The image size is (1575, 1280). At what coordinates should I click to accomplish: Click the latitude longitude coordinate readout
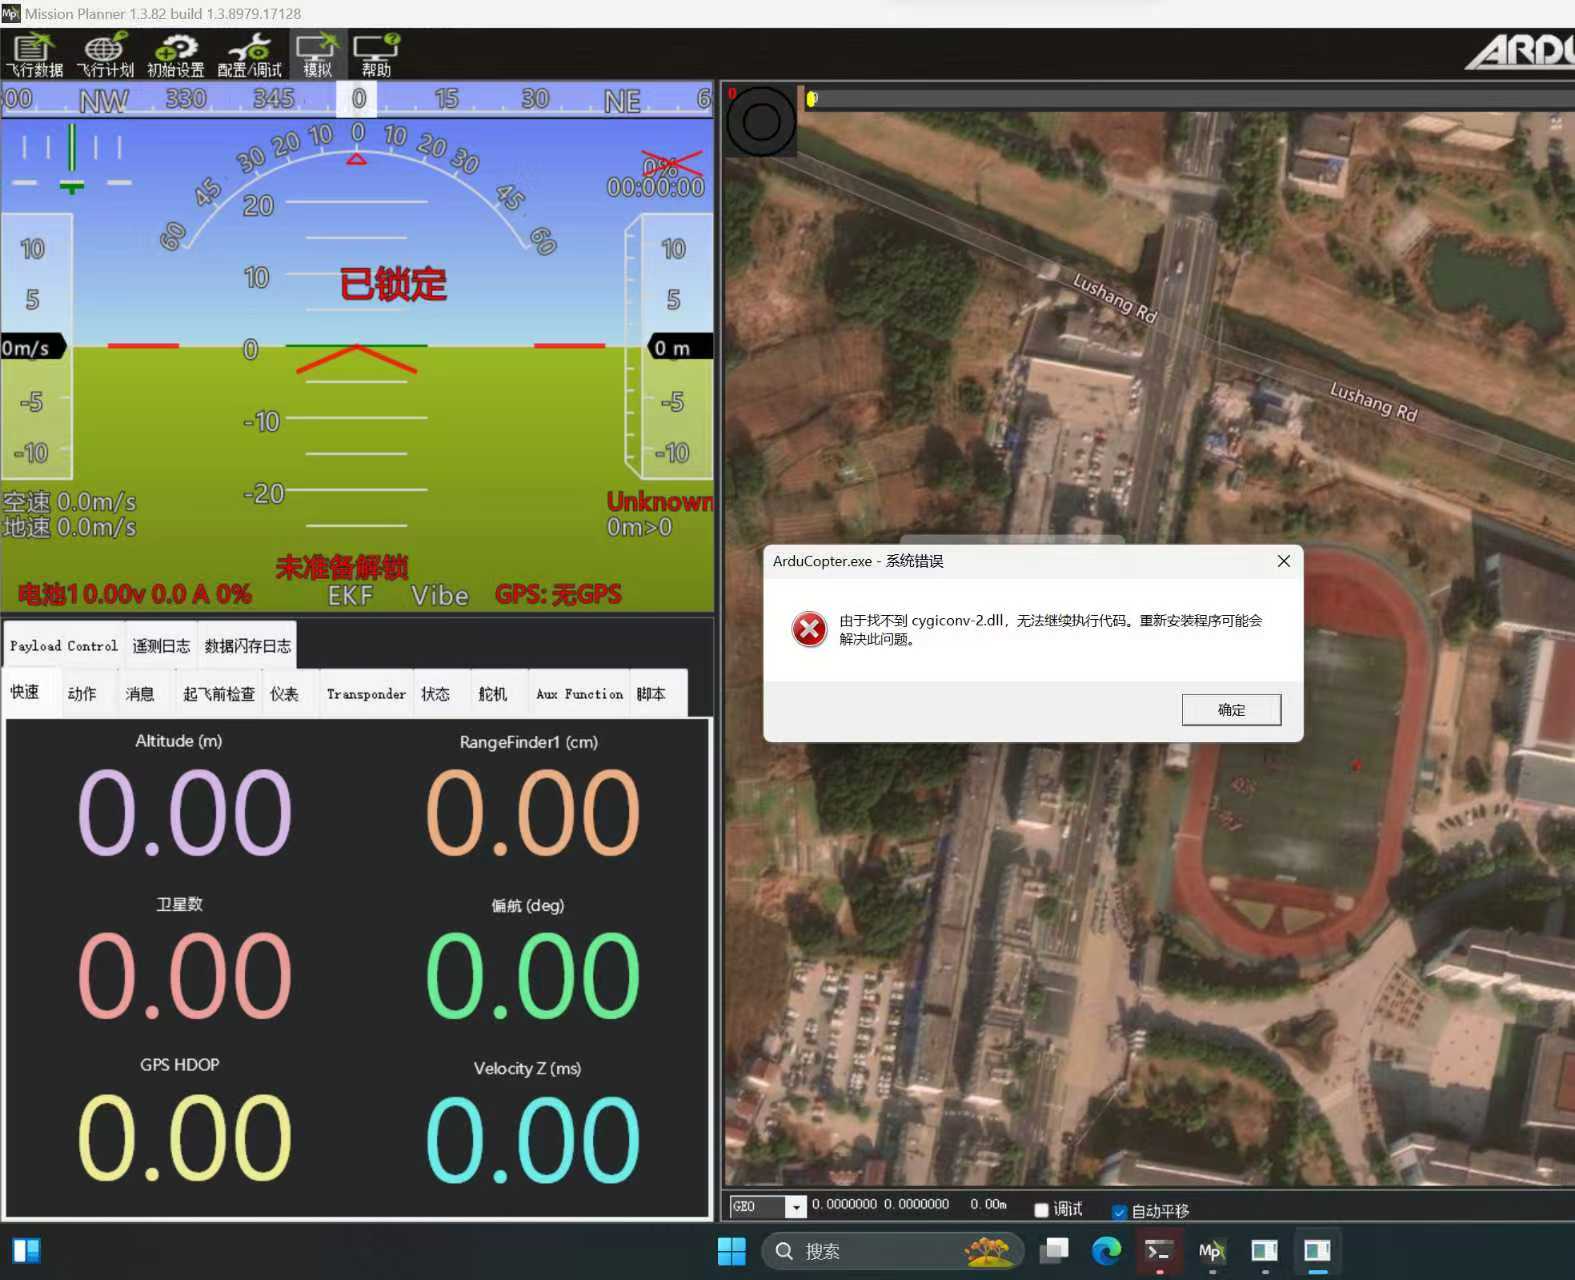(880, 1205)
